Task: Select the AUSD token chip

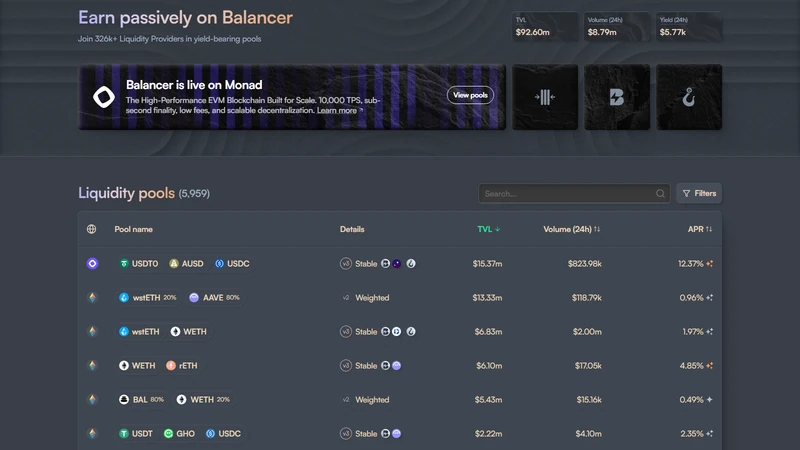Action: click(186, 263)
